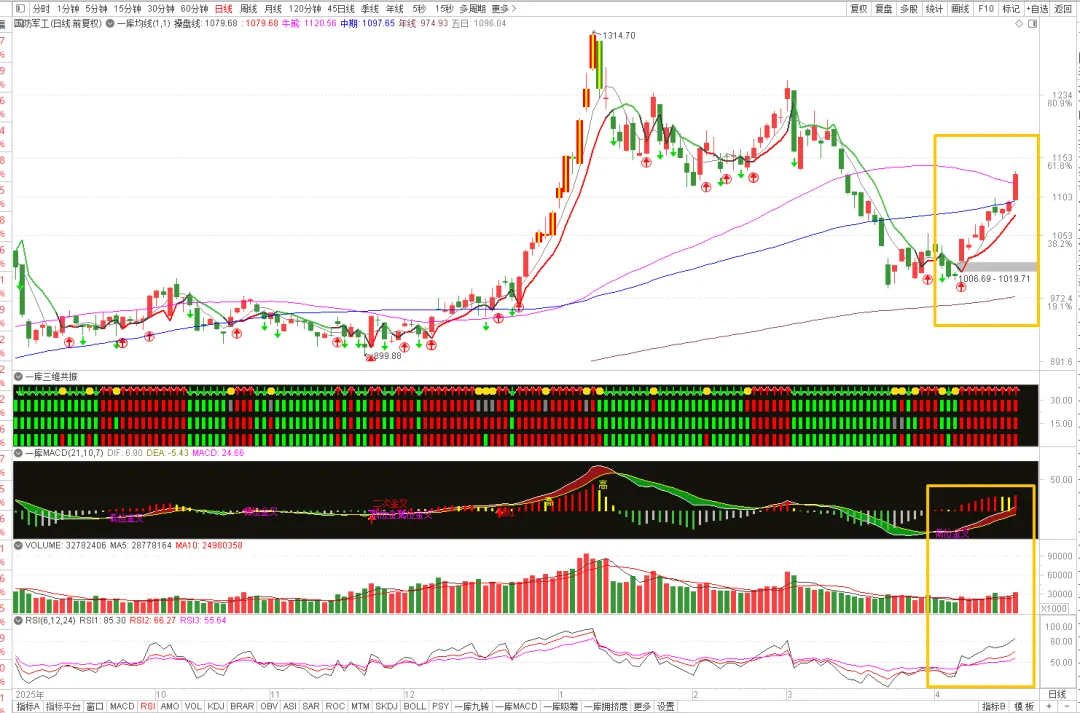This screenshot has width=1080, height=713.
Task: Click the 标记 mark button
Action: (1010, 8)
